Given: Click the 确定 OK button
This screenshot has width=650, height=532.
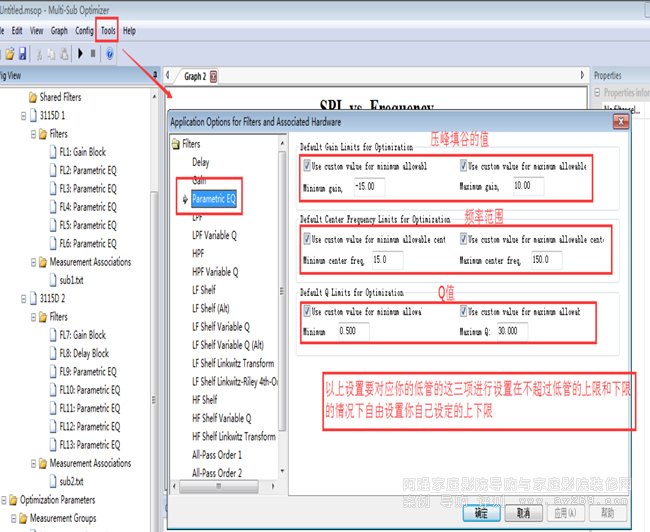Looking at the screenshot, I should [x=481, y=511].
